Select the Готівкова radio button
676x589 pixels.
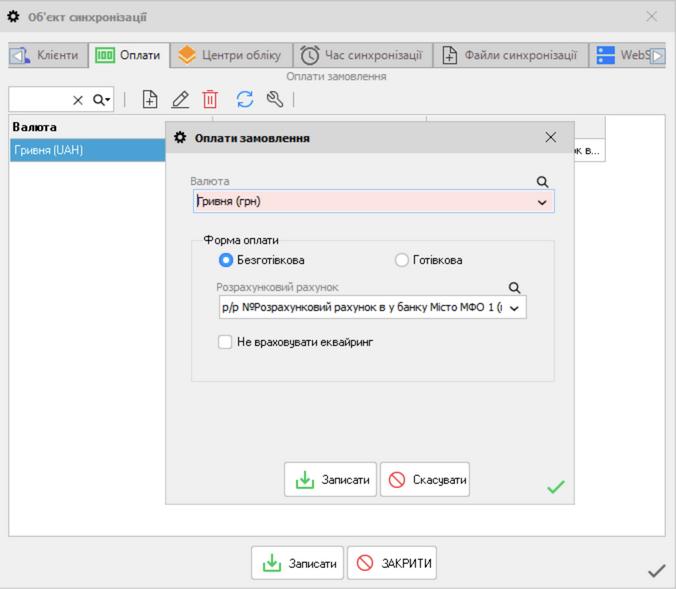click(x=402, y=260)
